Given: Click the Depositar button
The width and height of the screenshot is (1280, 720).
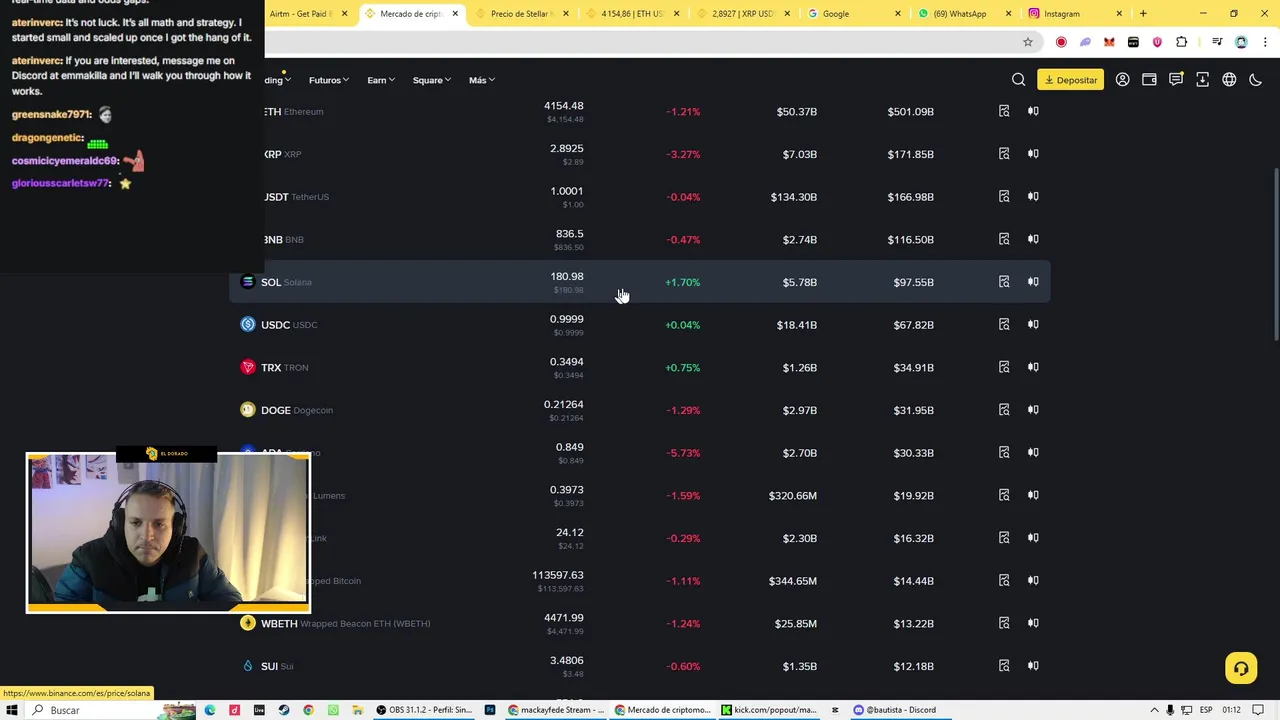Looking at the screenshot, I should pyautogui.click(x=1070, y=80).
